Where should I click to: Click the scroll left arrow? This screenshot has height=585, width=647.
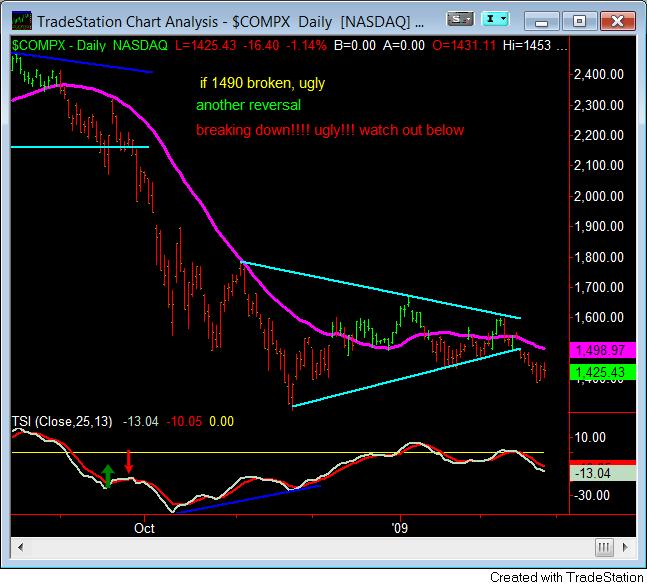click(20, 547)
